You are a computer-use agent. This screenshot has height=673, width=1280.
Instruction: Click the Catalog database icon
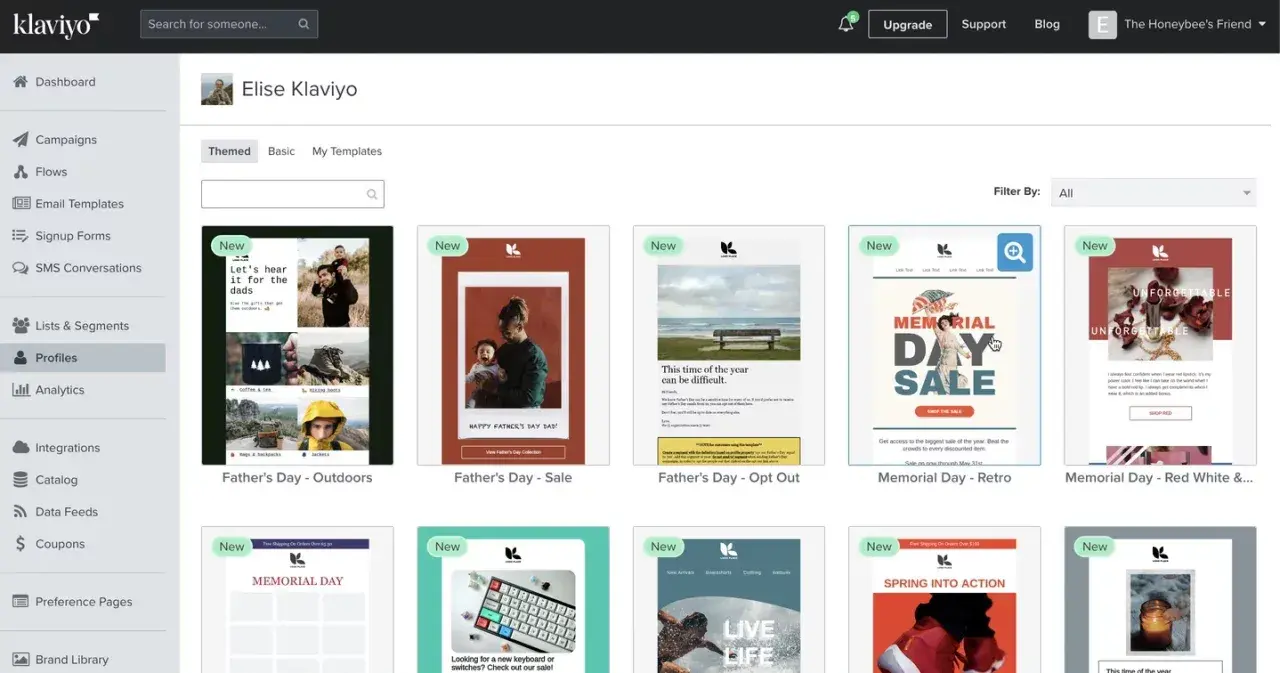point(20,480)
